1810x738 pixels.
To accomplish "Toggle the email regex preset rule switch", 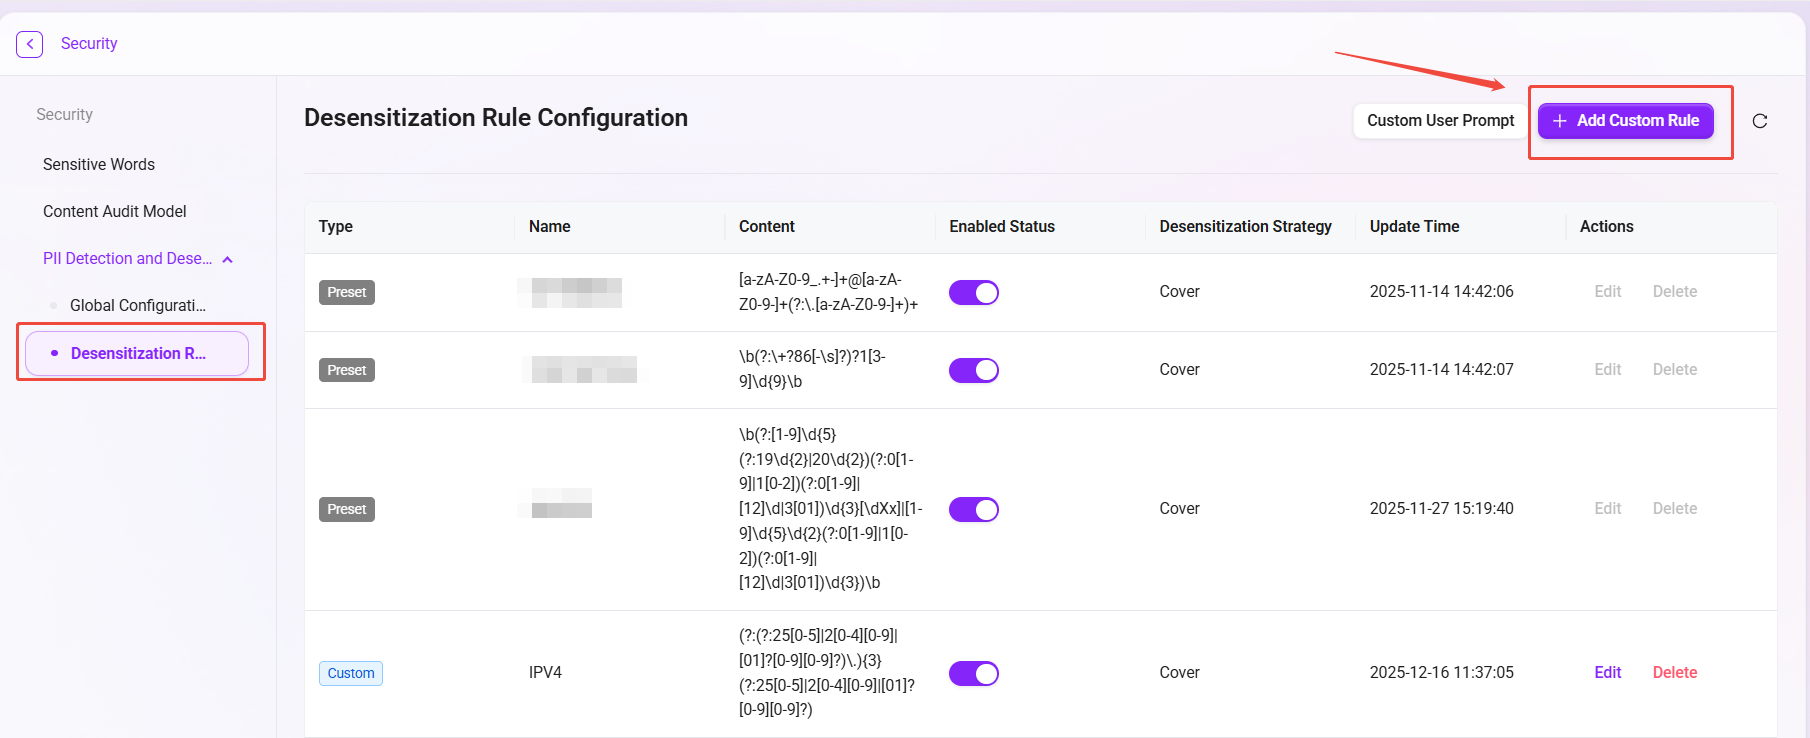I will coord(974,293).
